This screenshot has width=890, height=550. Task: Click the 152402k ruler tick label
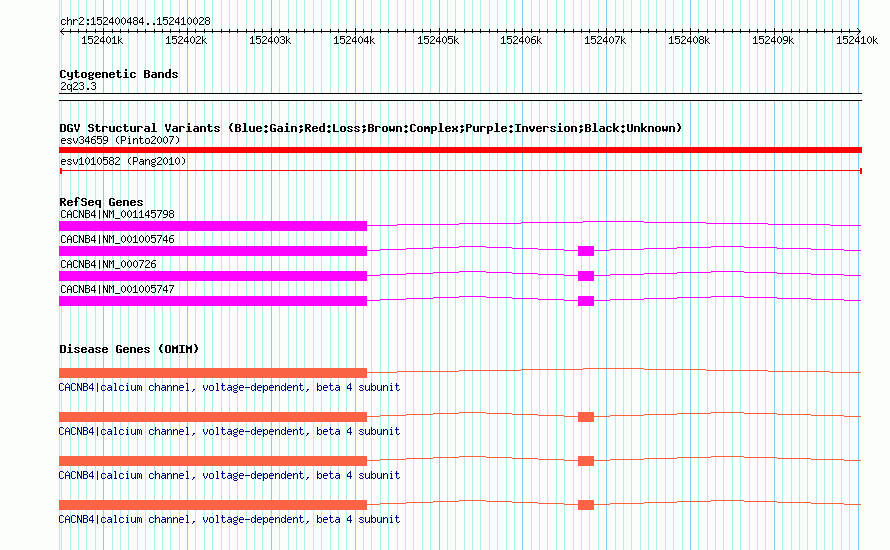186,40
